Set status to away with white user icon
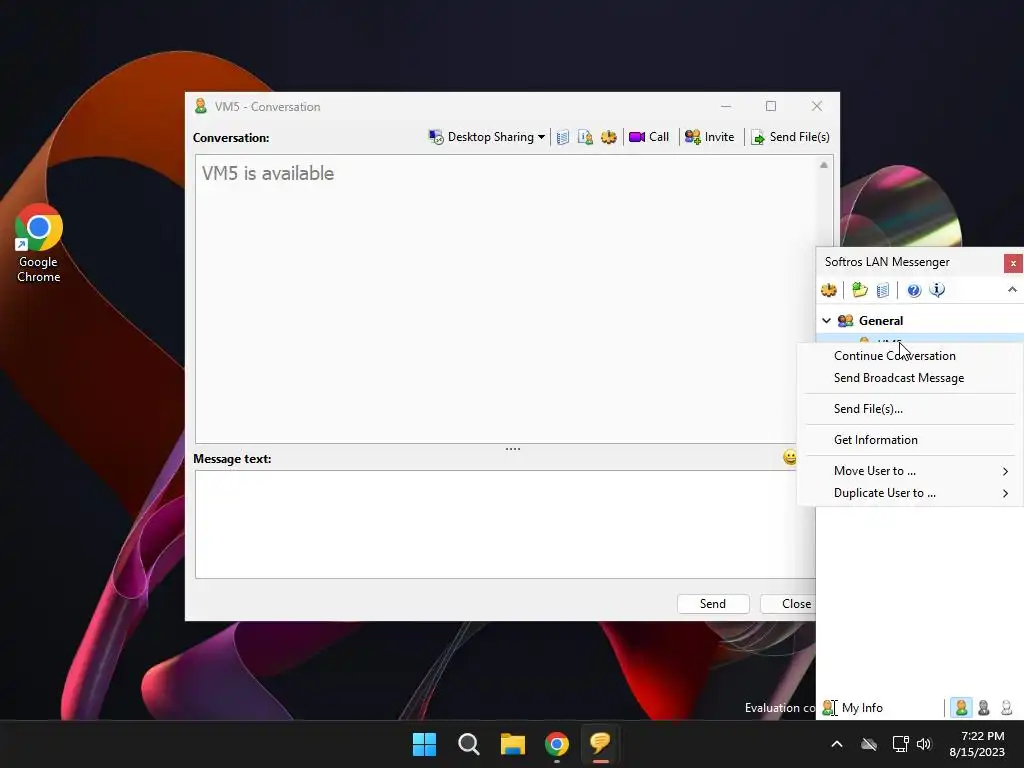The height and width of the screenshot is (768, 1024). [1006, 708]
